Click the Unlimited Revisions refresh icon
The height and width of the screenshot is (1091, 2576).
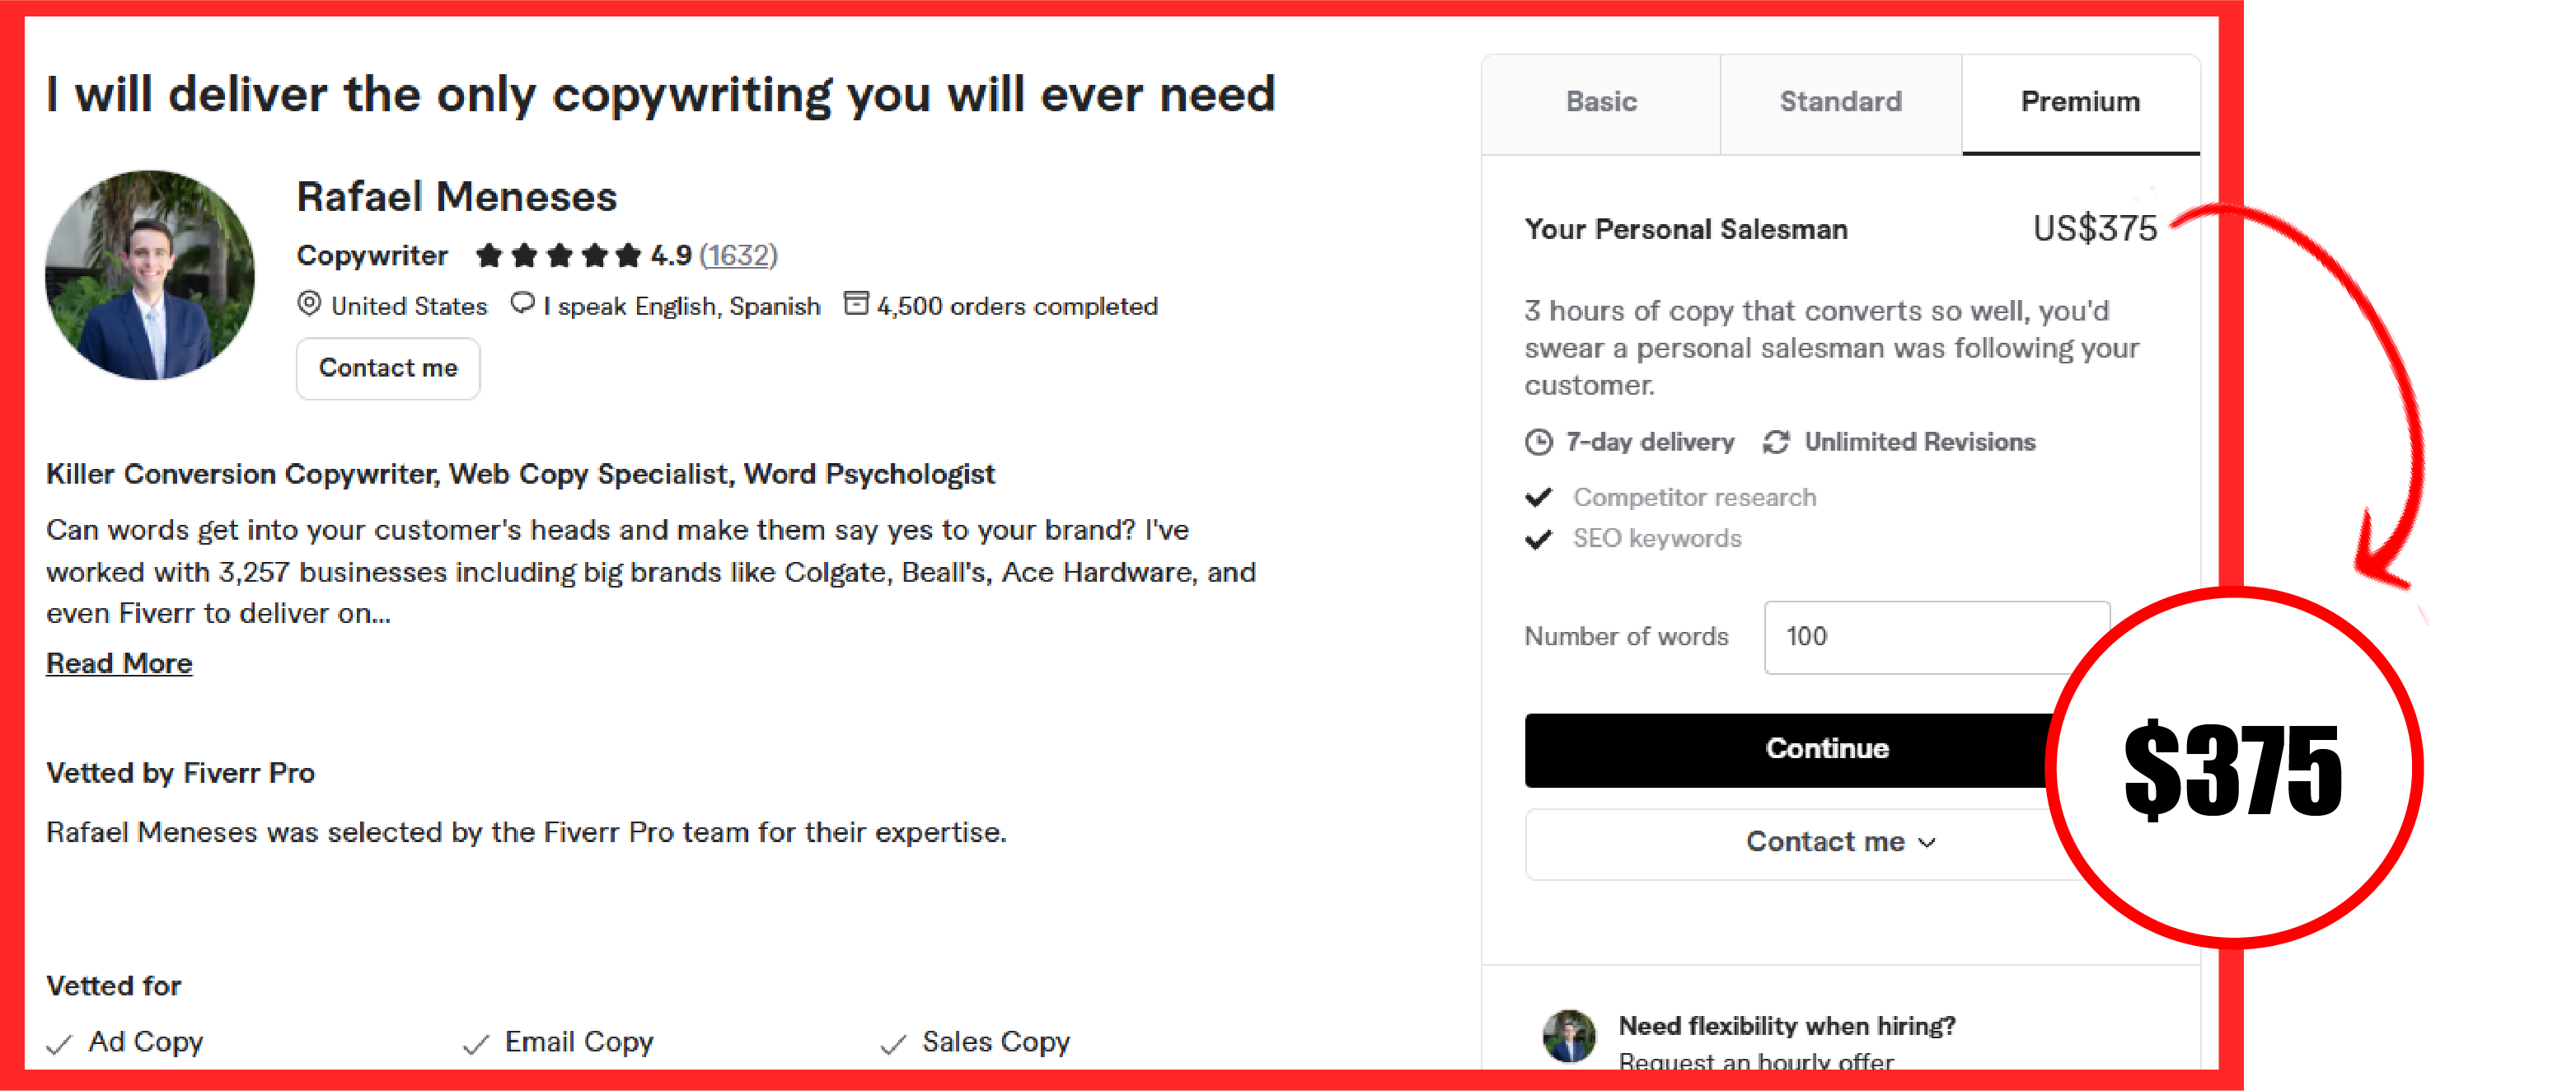coord(1776,442)
